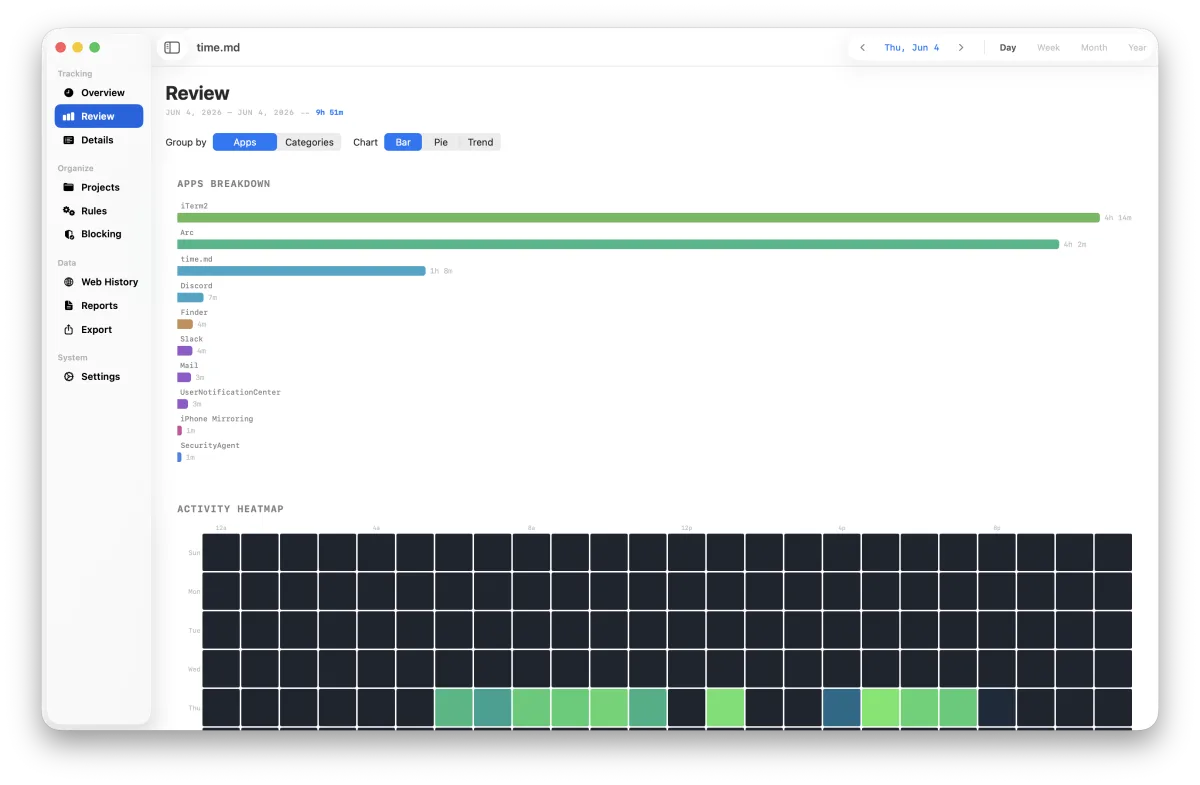The image size is (1200, 785).
Task: Click the Projects folder icon
Action: pyautogui.click(x=69, y=187)
